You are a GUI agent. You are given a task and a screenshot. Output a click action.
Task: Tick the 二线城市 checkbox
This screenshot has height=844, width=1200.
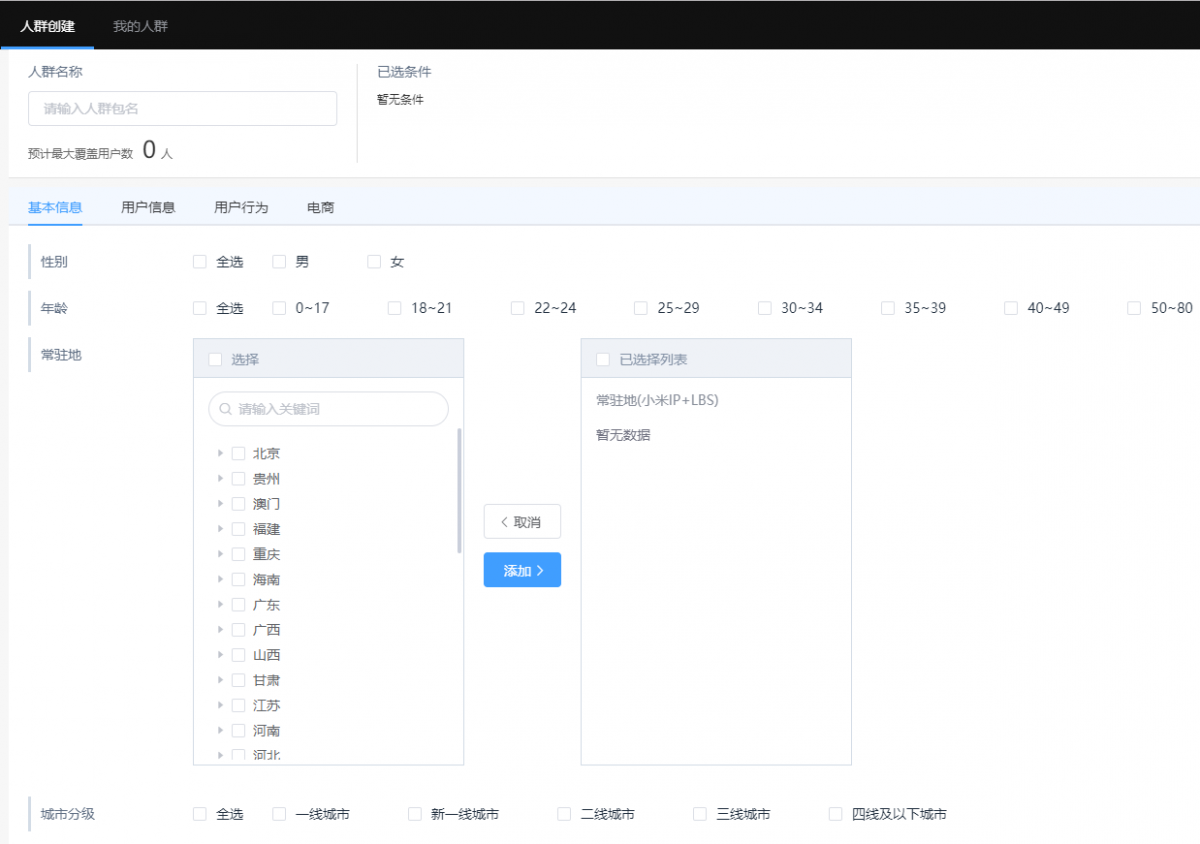pyautogui.click(x=564, y=814)
